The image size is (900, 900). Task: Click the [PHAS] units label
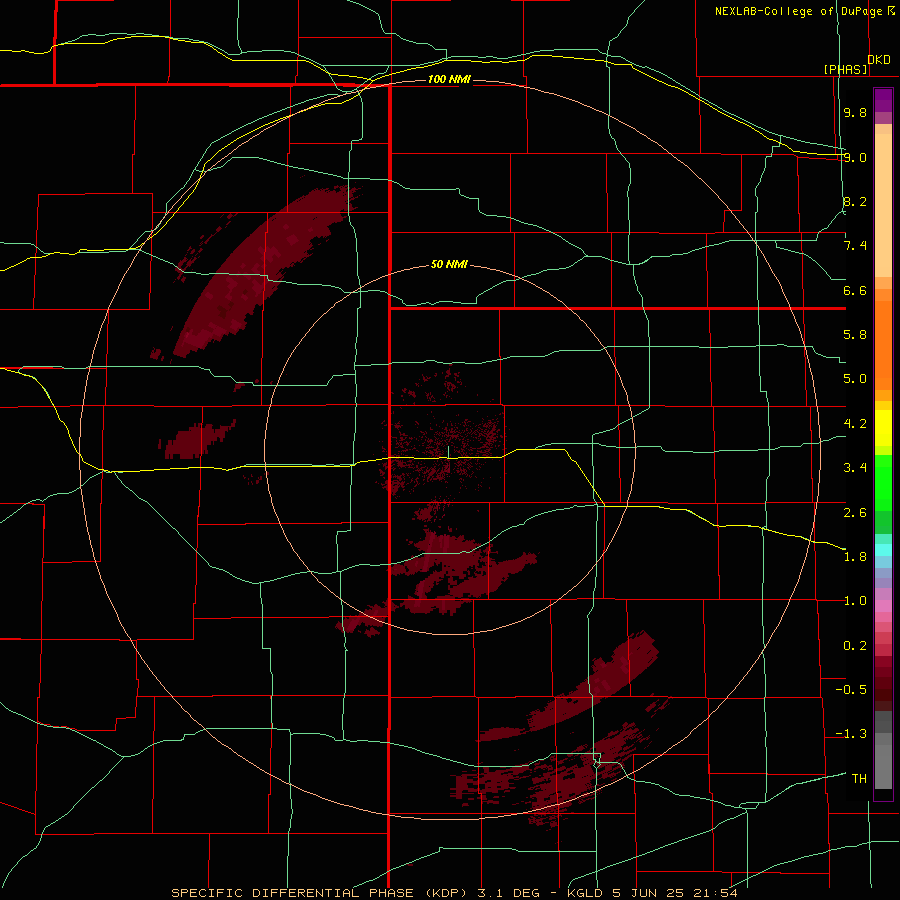[845, 69]
